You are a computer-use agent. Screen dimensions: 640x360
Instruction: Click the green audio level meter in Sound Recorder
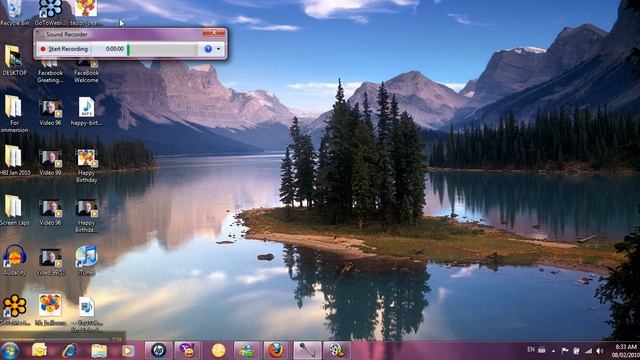click(x=162, y=49)
